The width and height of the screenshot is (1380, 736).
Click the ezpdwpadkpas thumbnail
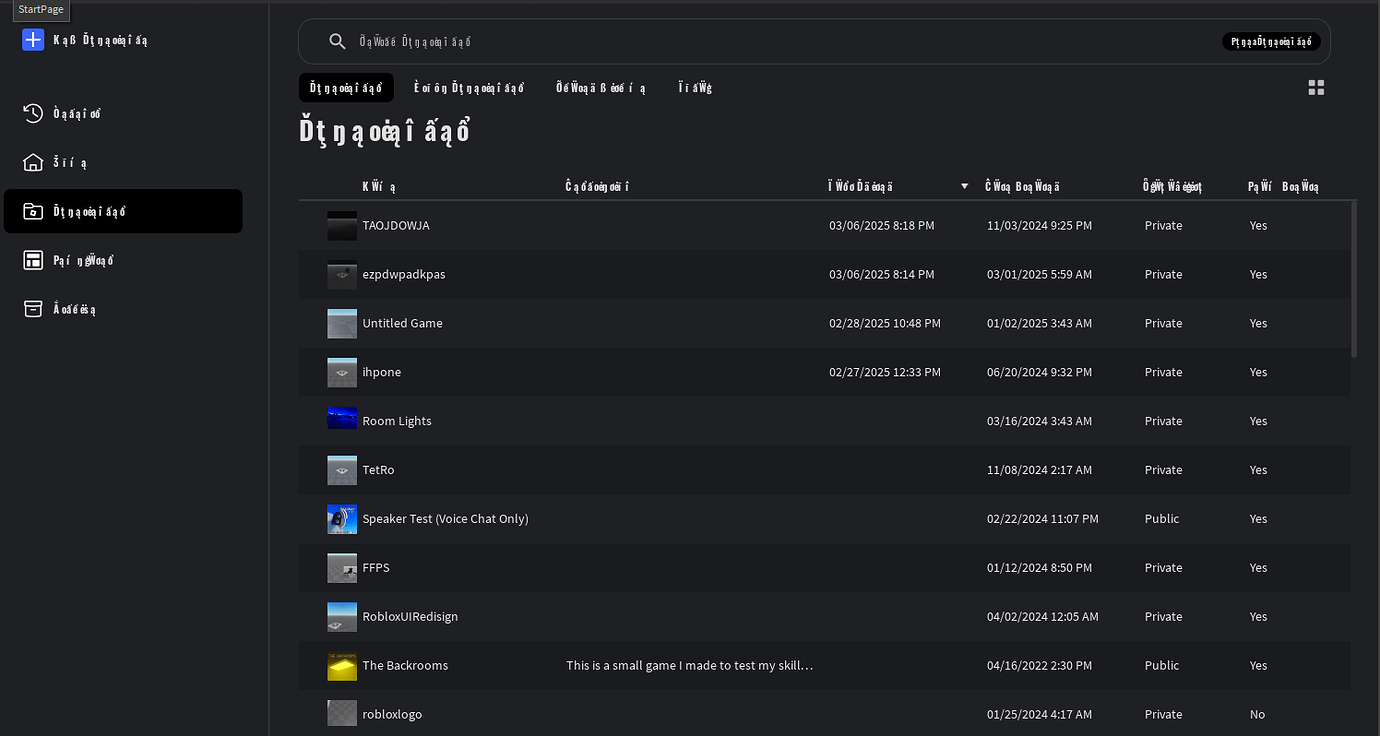coord(342,275)
